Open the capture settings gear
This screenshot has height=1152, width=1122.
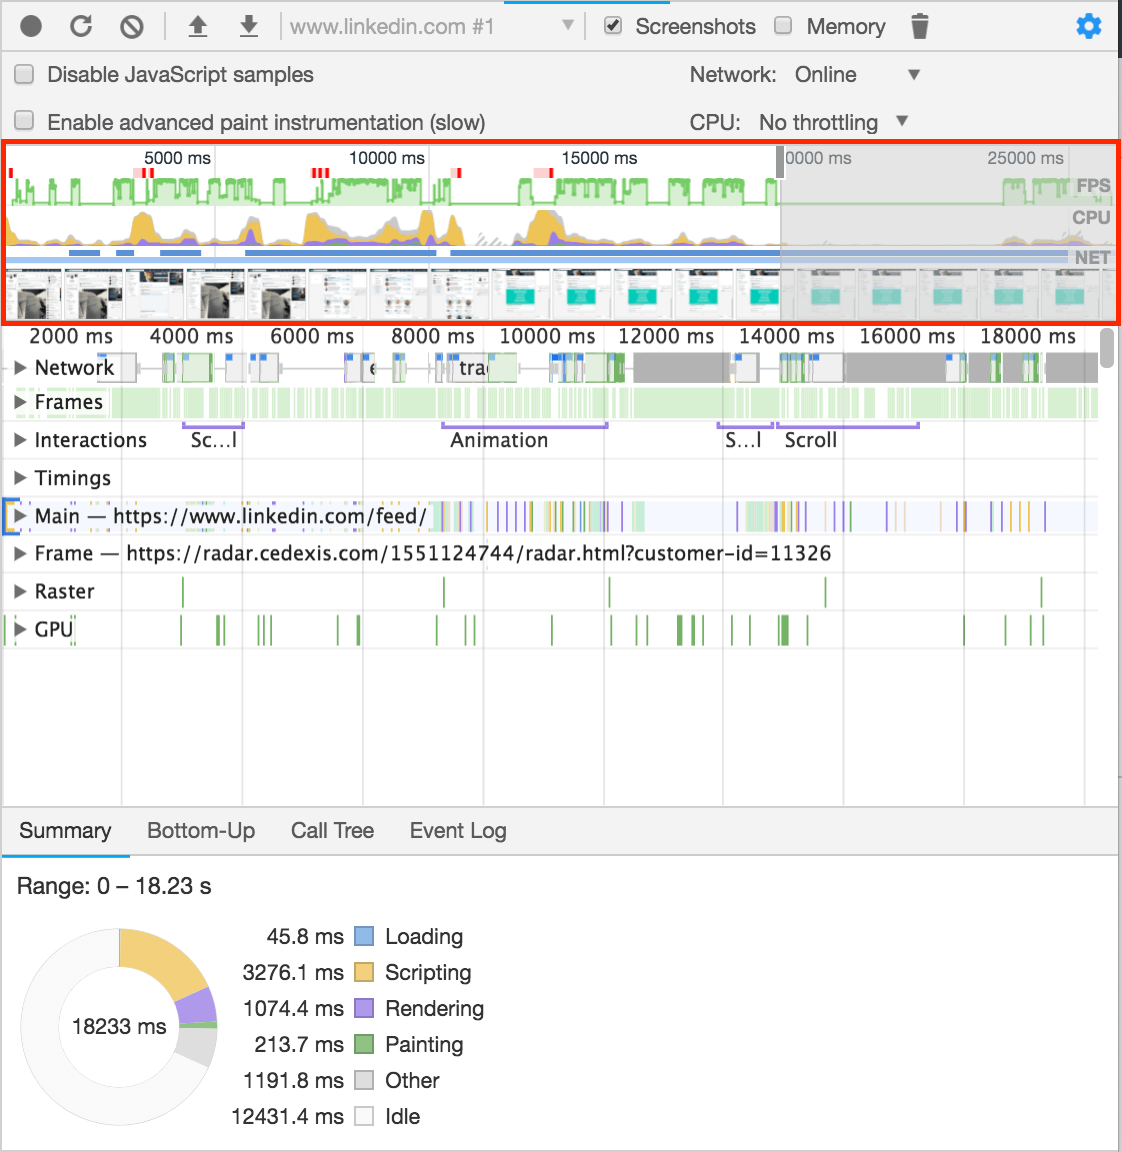[1088, 26]
